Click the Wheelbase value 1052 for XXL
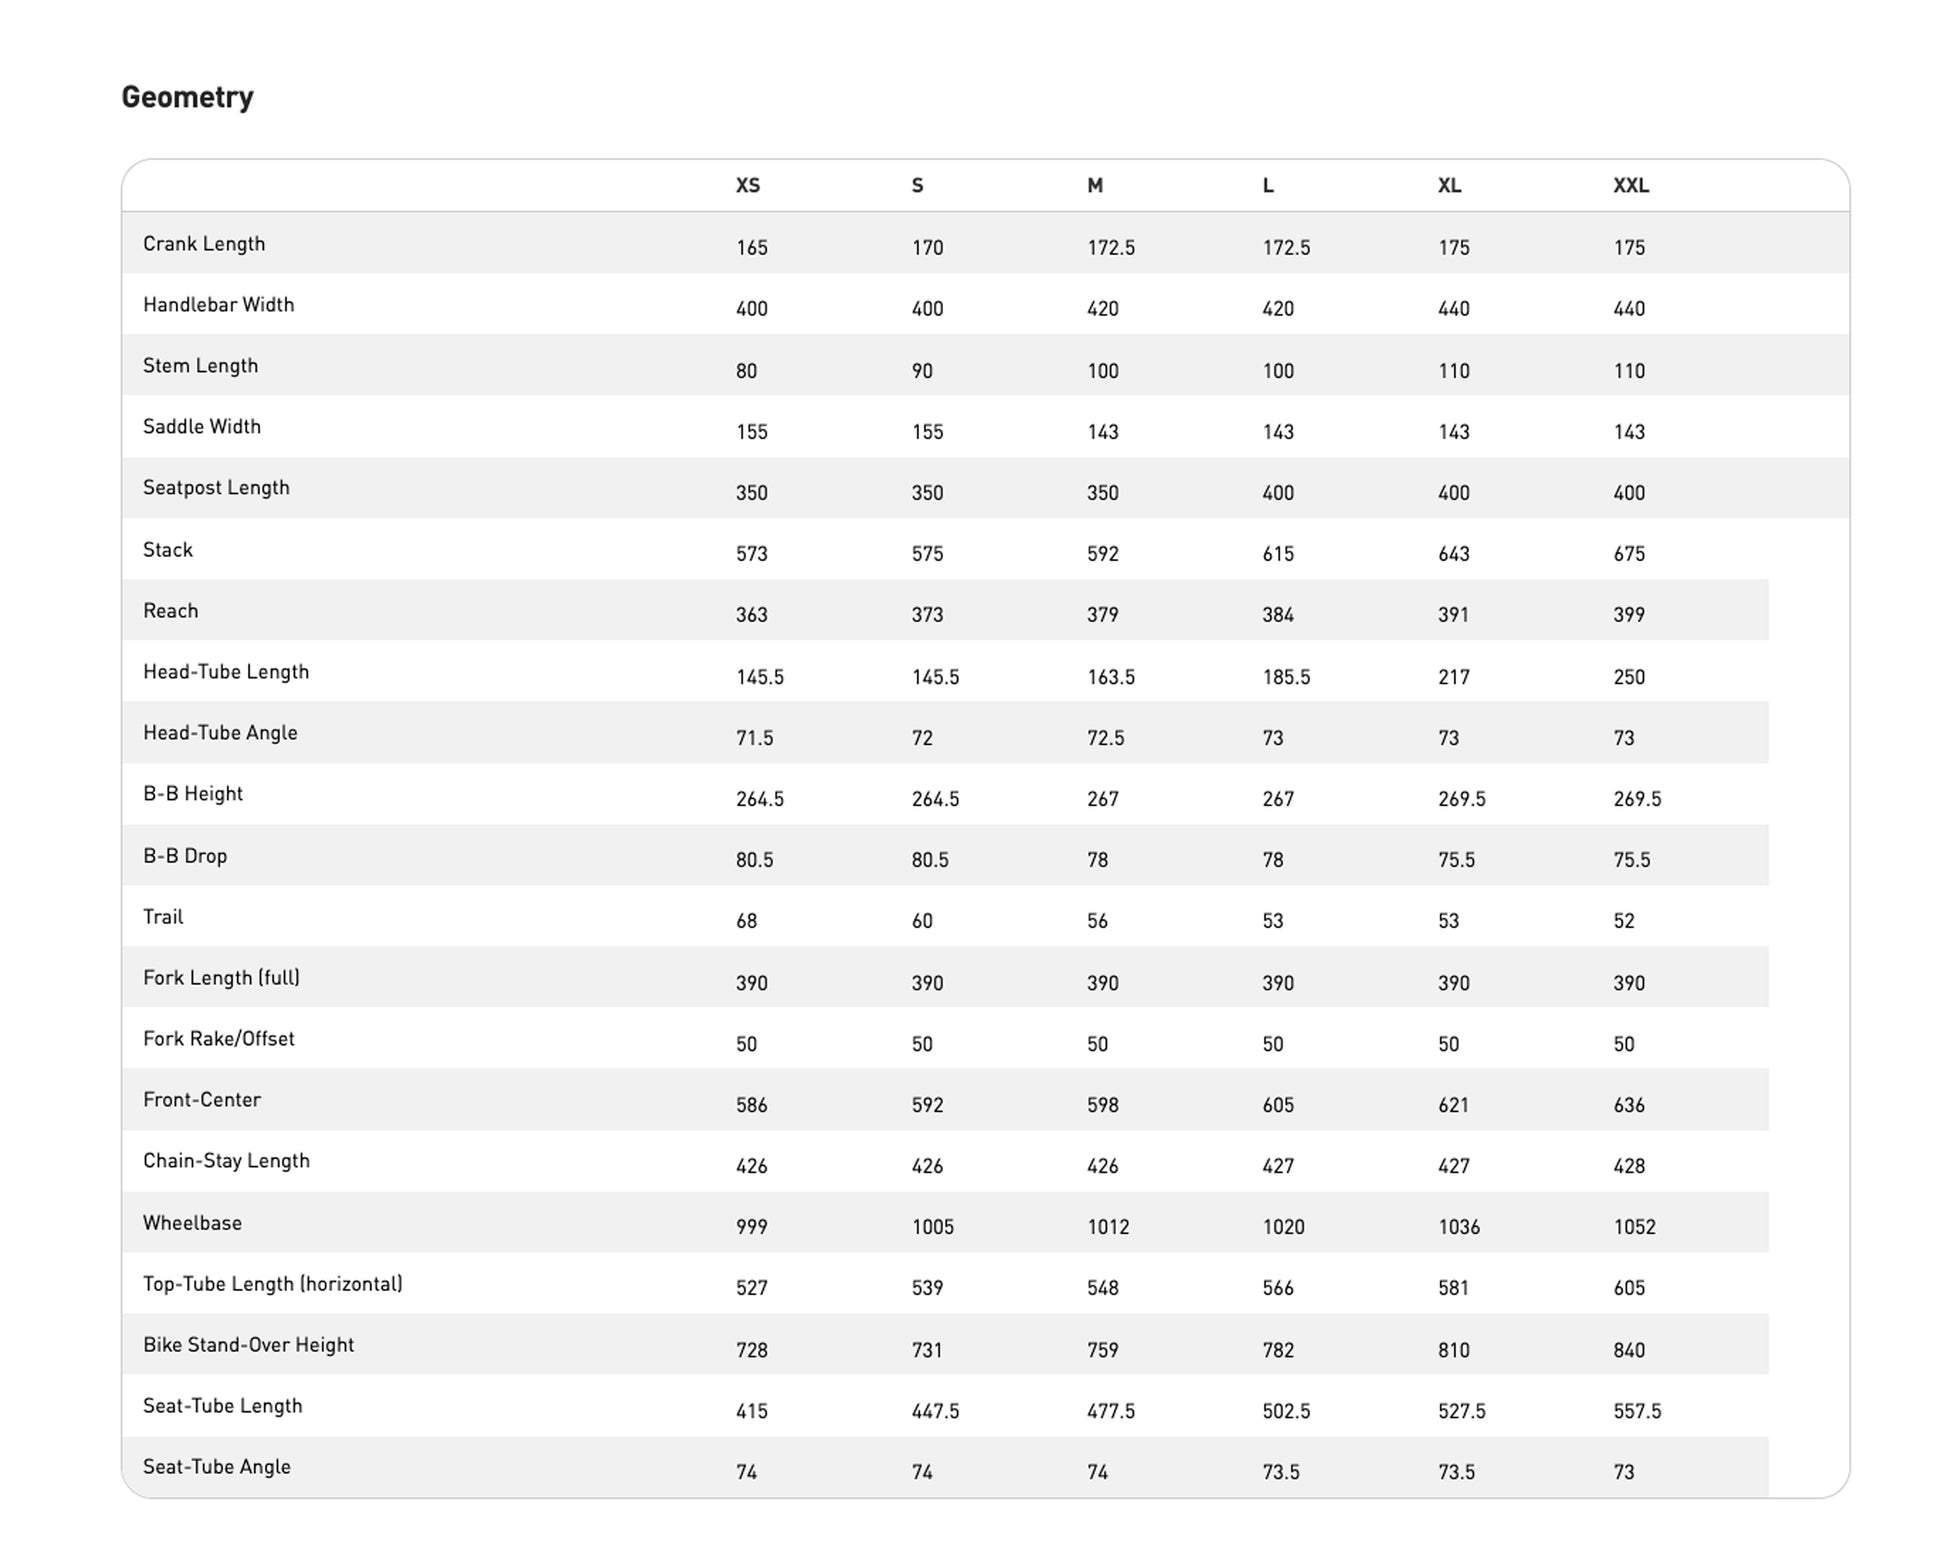This screenshot has width=1946, height=1557. [1634, 1227]
